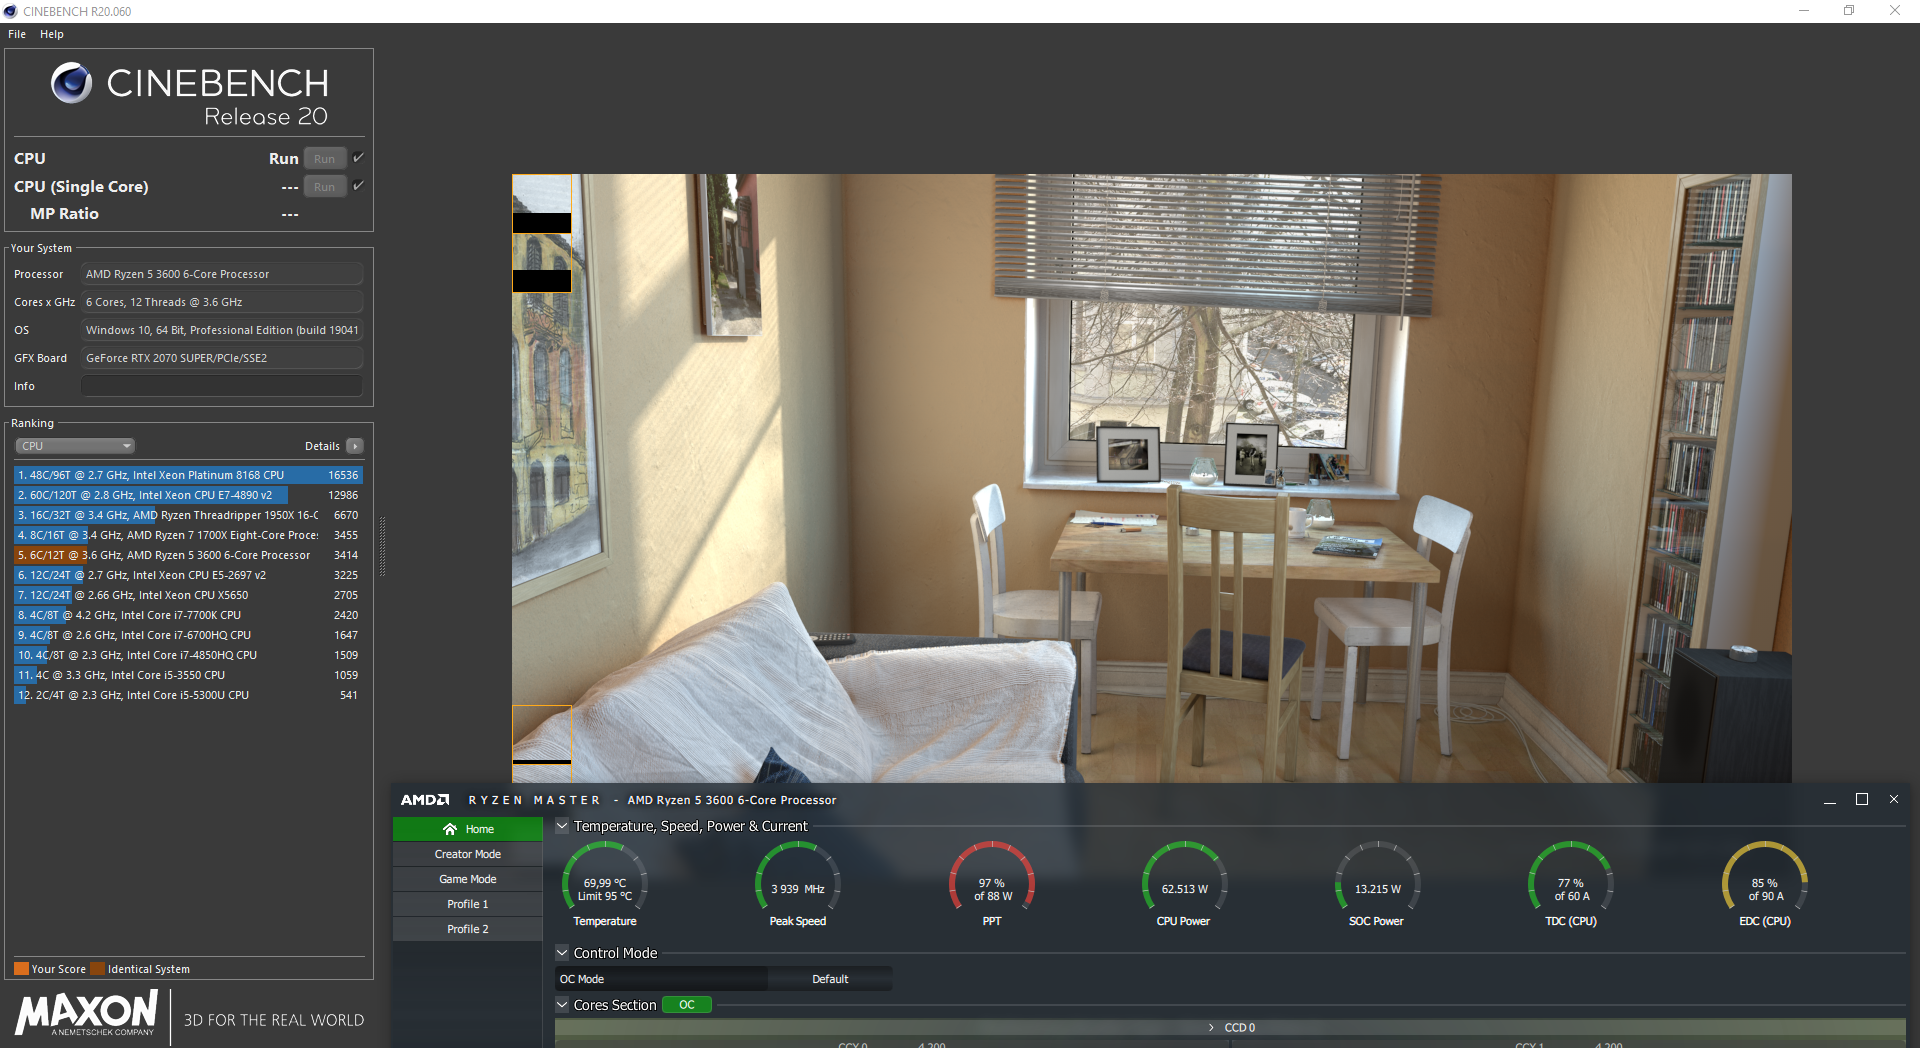Open the File menu
Image resolution: width=1920 pixels, height=1048 pixels.
(17, 34)
